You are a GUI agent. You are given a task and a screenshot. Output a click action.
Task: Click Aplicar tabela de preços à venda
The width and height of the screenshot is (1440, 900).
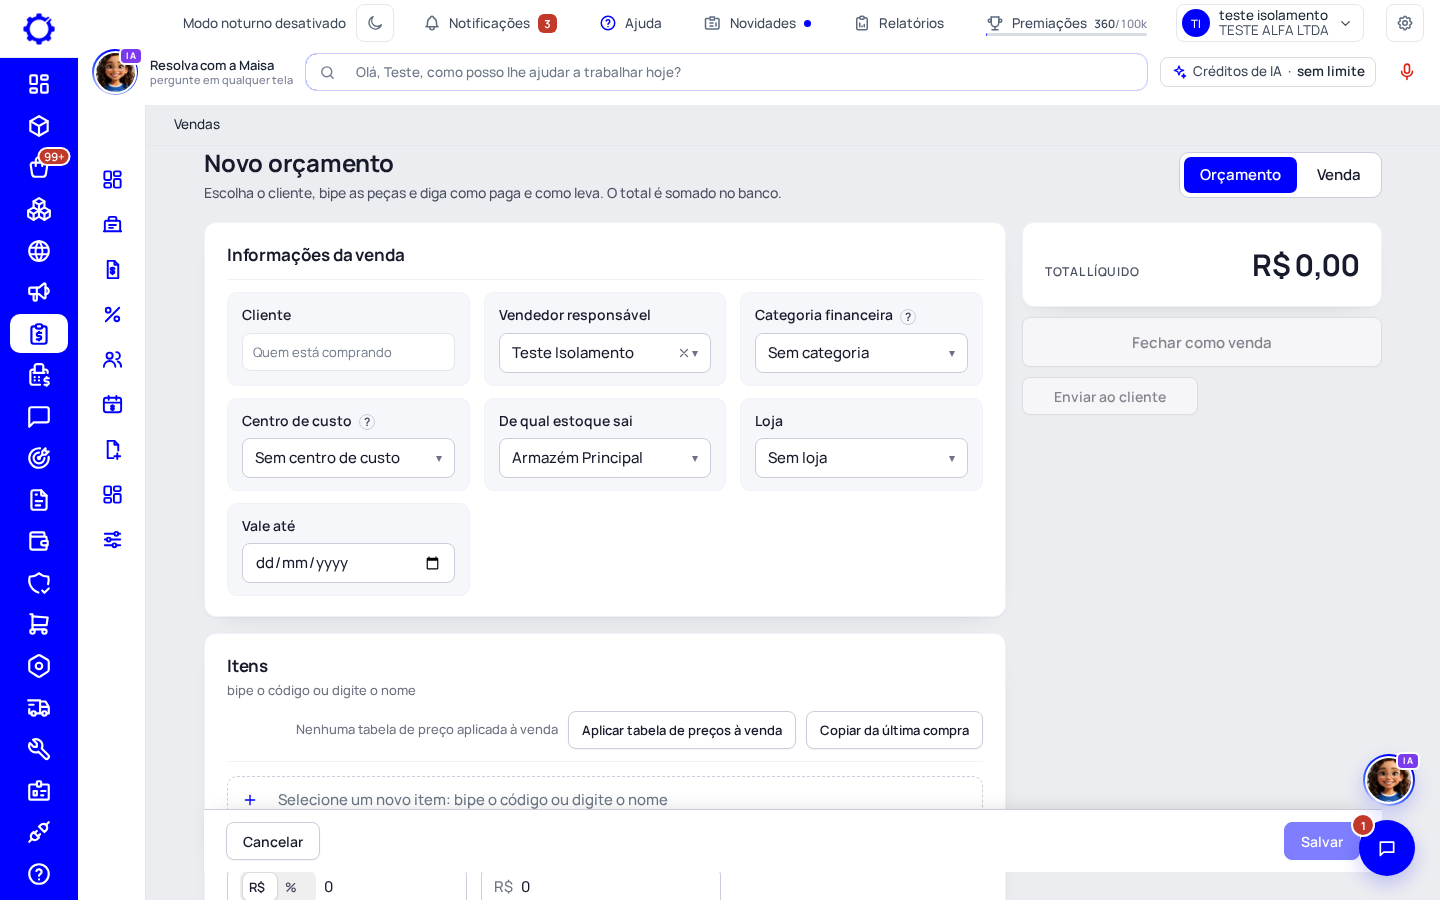[682, 730]
